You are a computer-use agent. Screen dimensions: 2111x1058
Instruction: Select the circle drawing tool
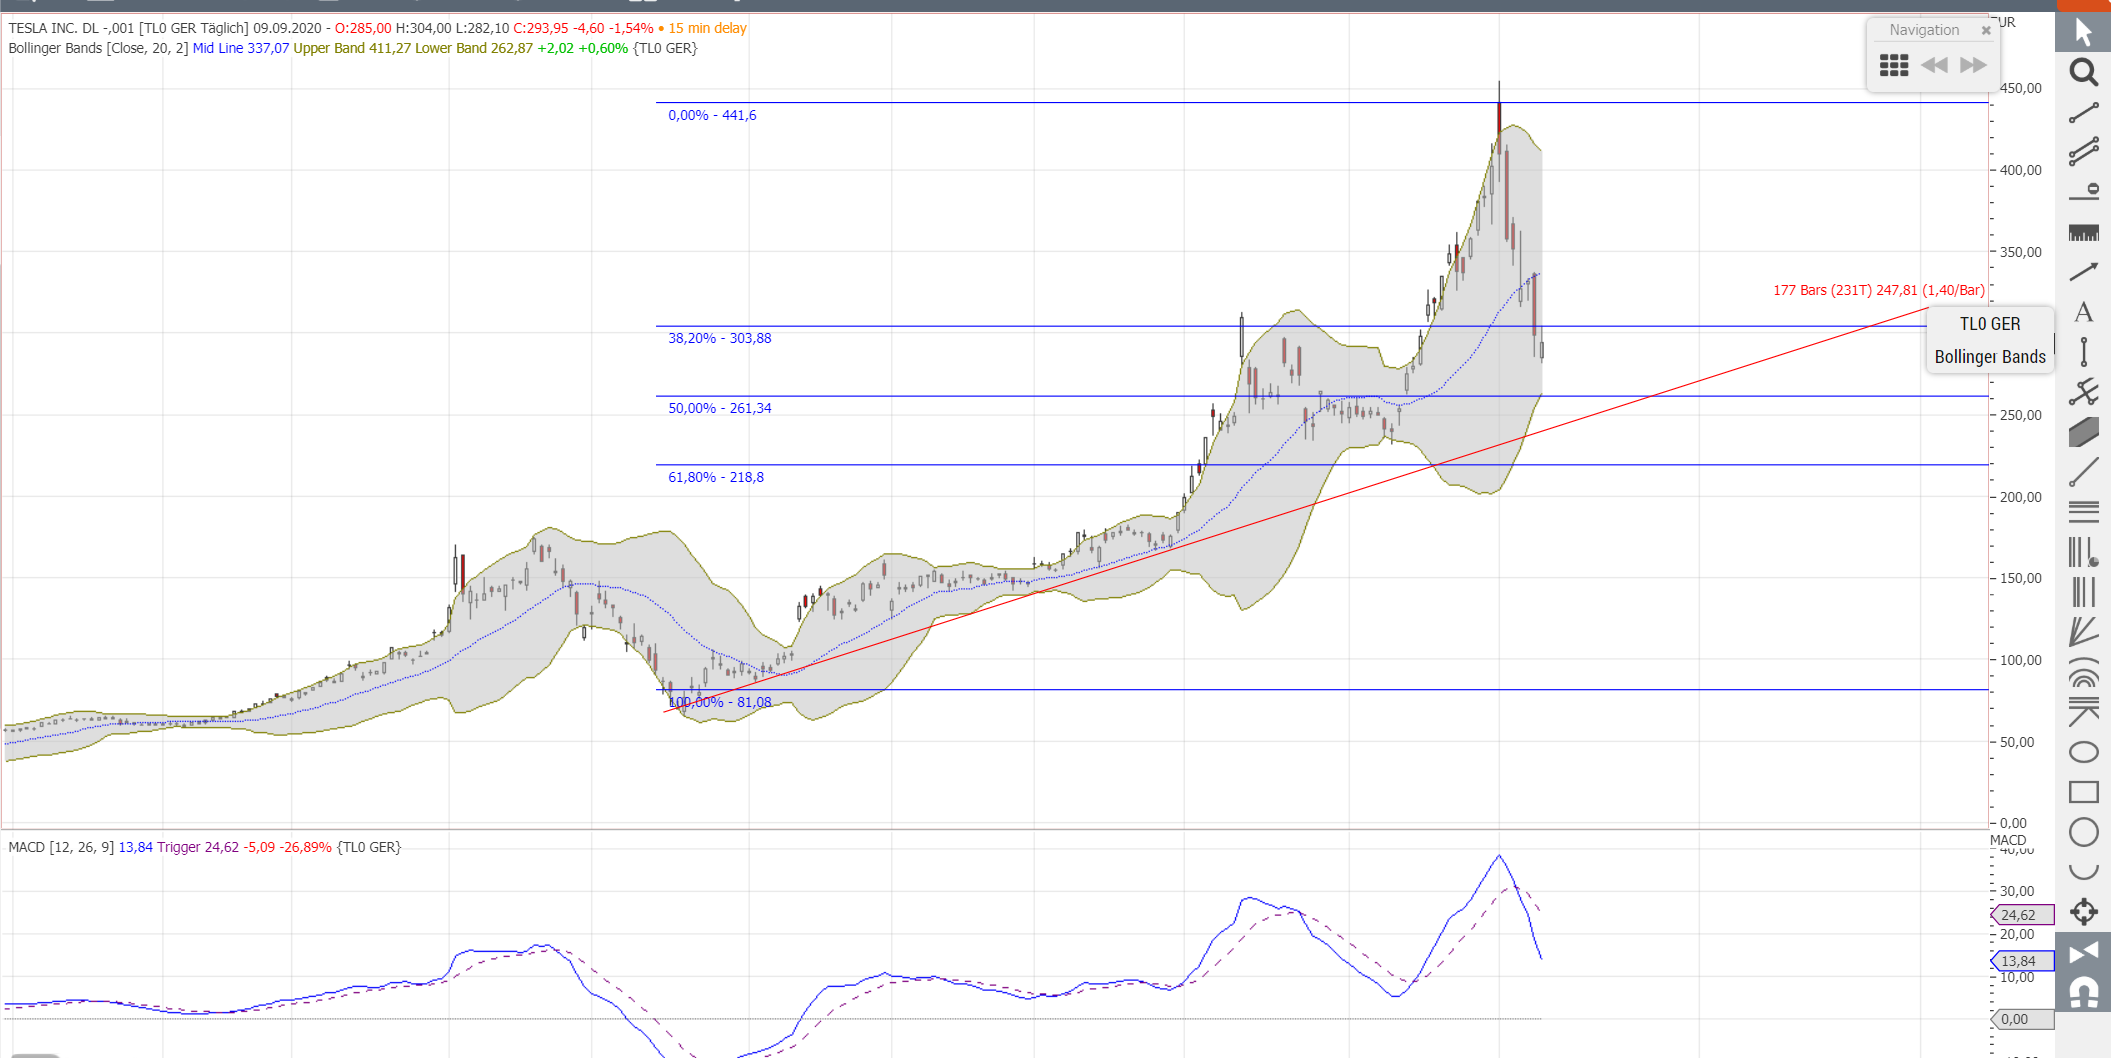(2083, 832)
